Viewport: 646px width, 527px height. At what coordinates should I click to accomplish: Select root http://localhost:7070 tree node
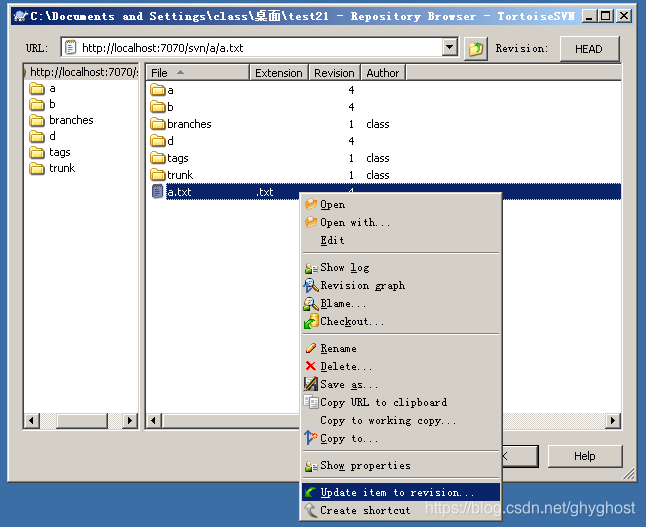84,72
